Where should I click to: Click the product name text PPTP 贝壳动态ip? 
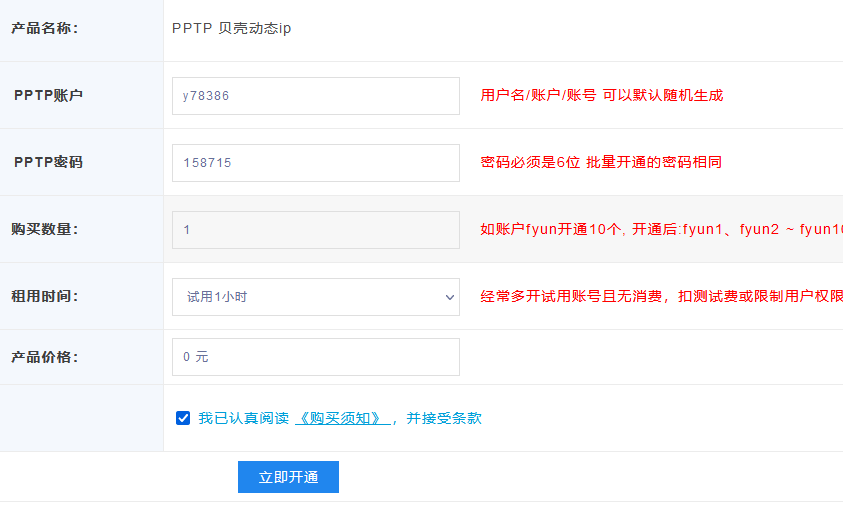[x=231, y=28]
